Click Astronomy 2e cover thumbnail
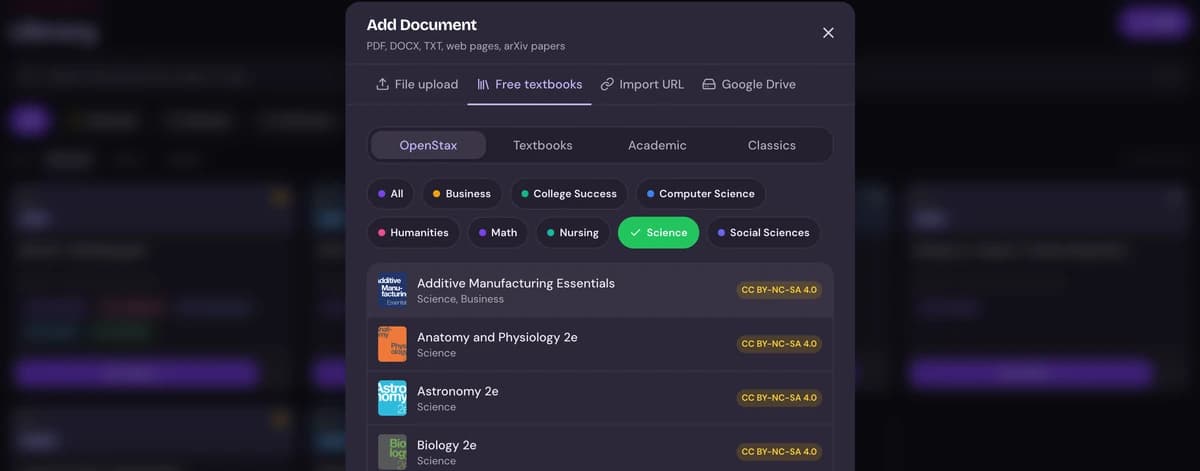The image size is (1200, 471). pos(392,398)
